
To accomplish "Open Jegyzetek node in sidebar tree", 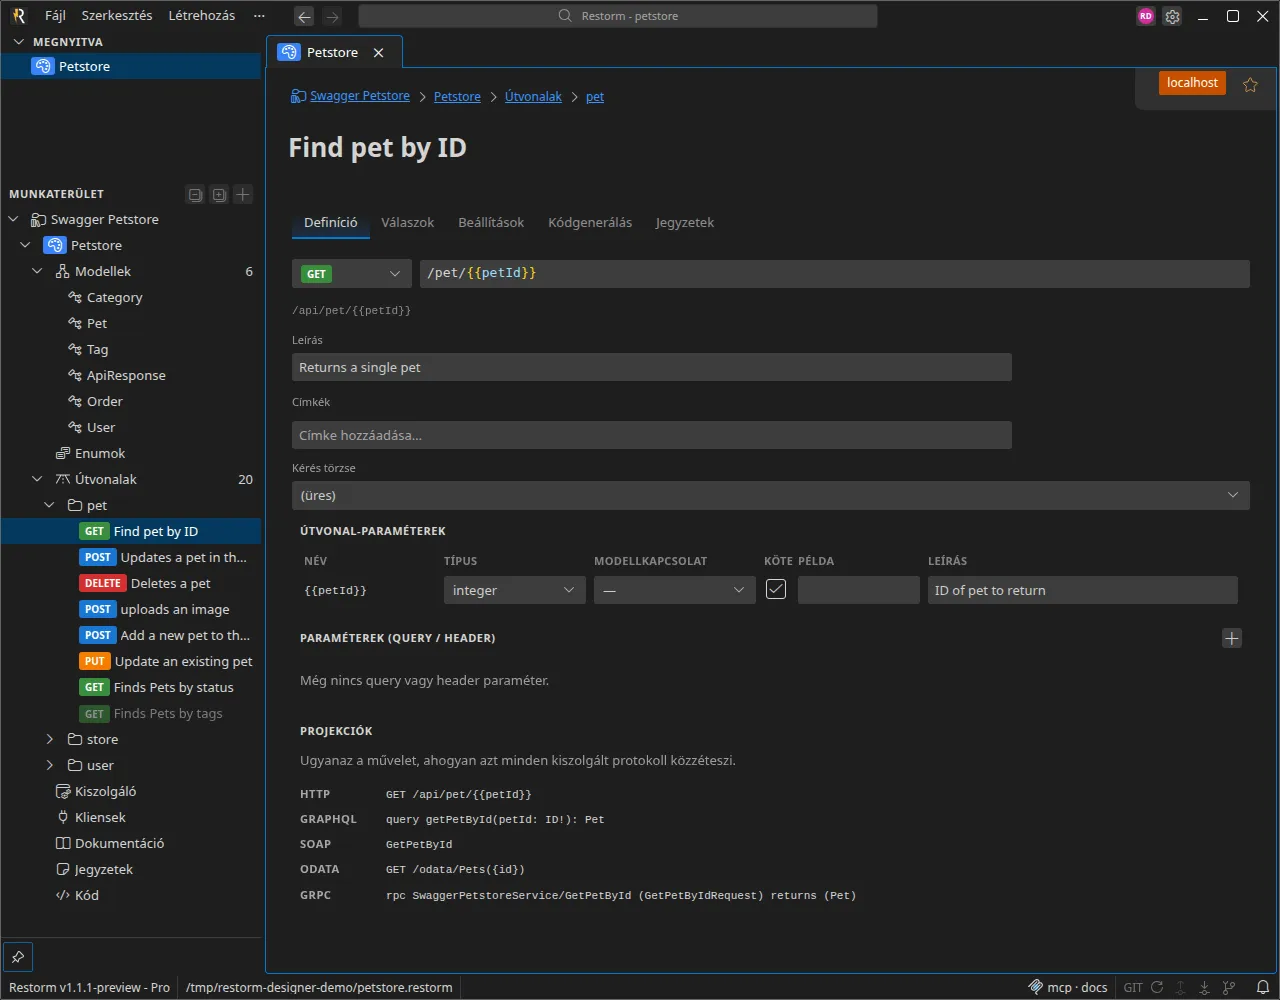I will tap(130, 869).
